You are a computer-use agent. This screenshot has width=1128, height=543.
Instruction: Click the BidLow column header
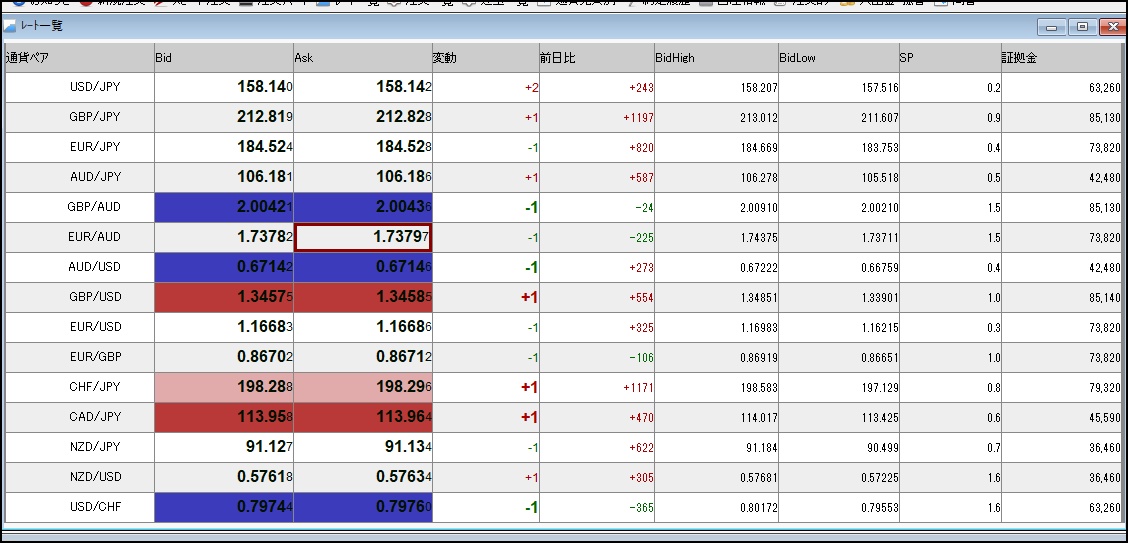coord(838,58)
